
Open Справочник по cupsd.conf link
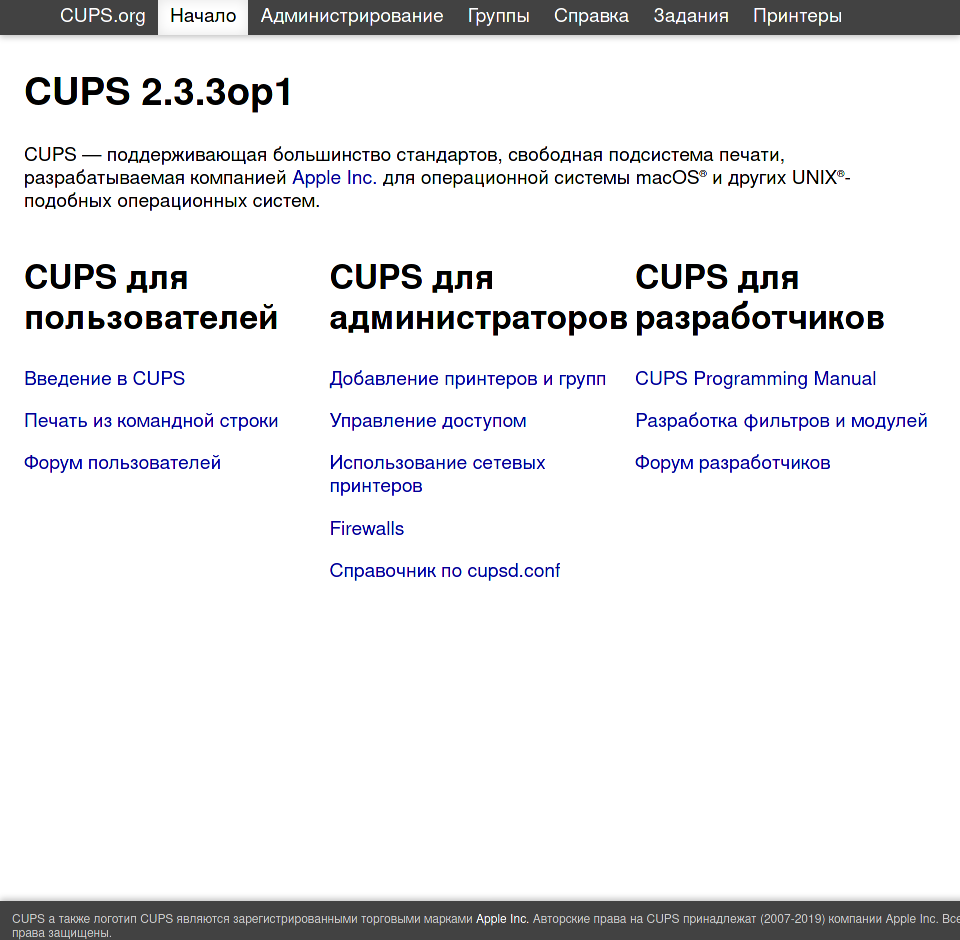point(444,571)
